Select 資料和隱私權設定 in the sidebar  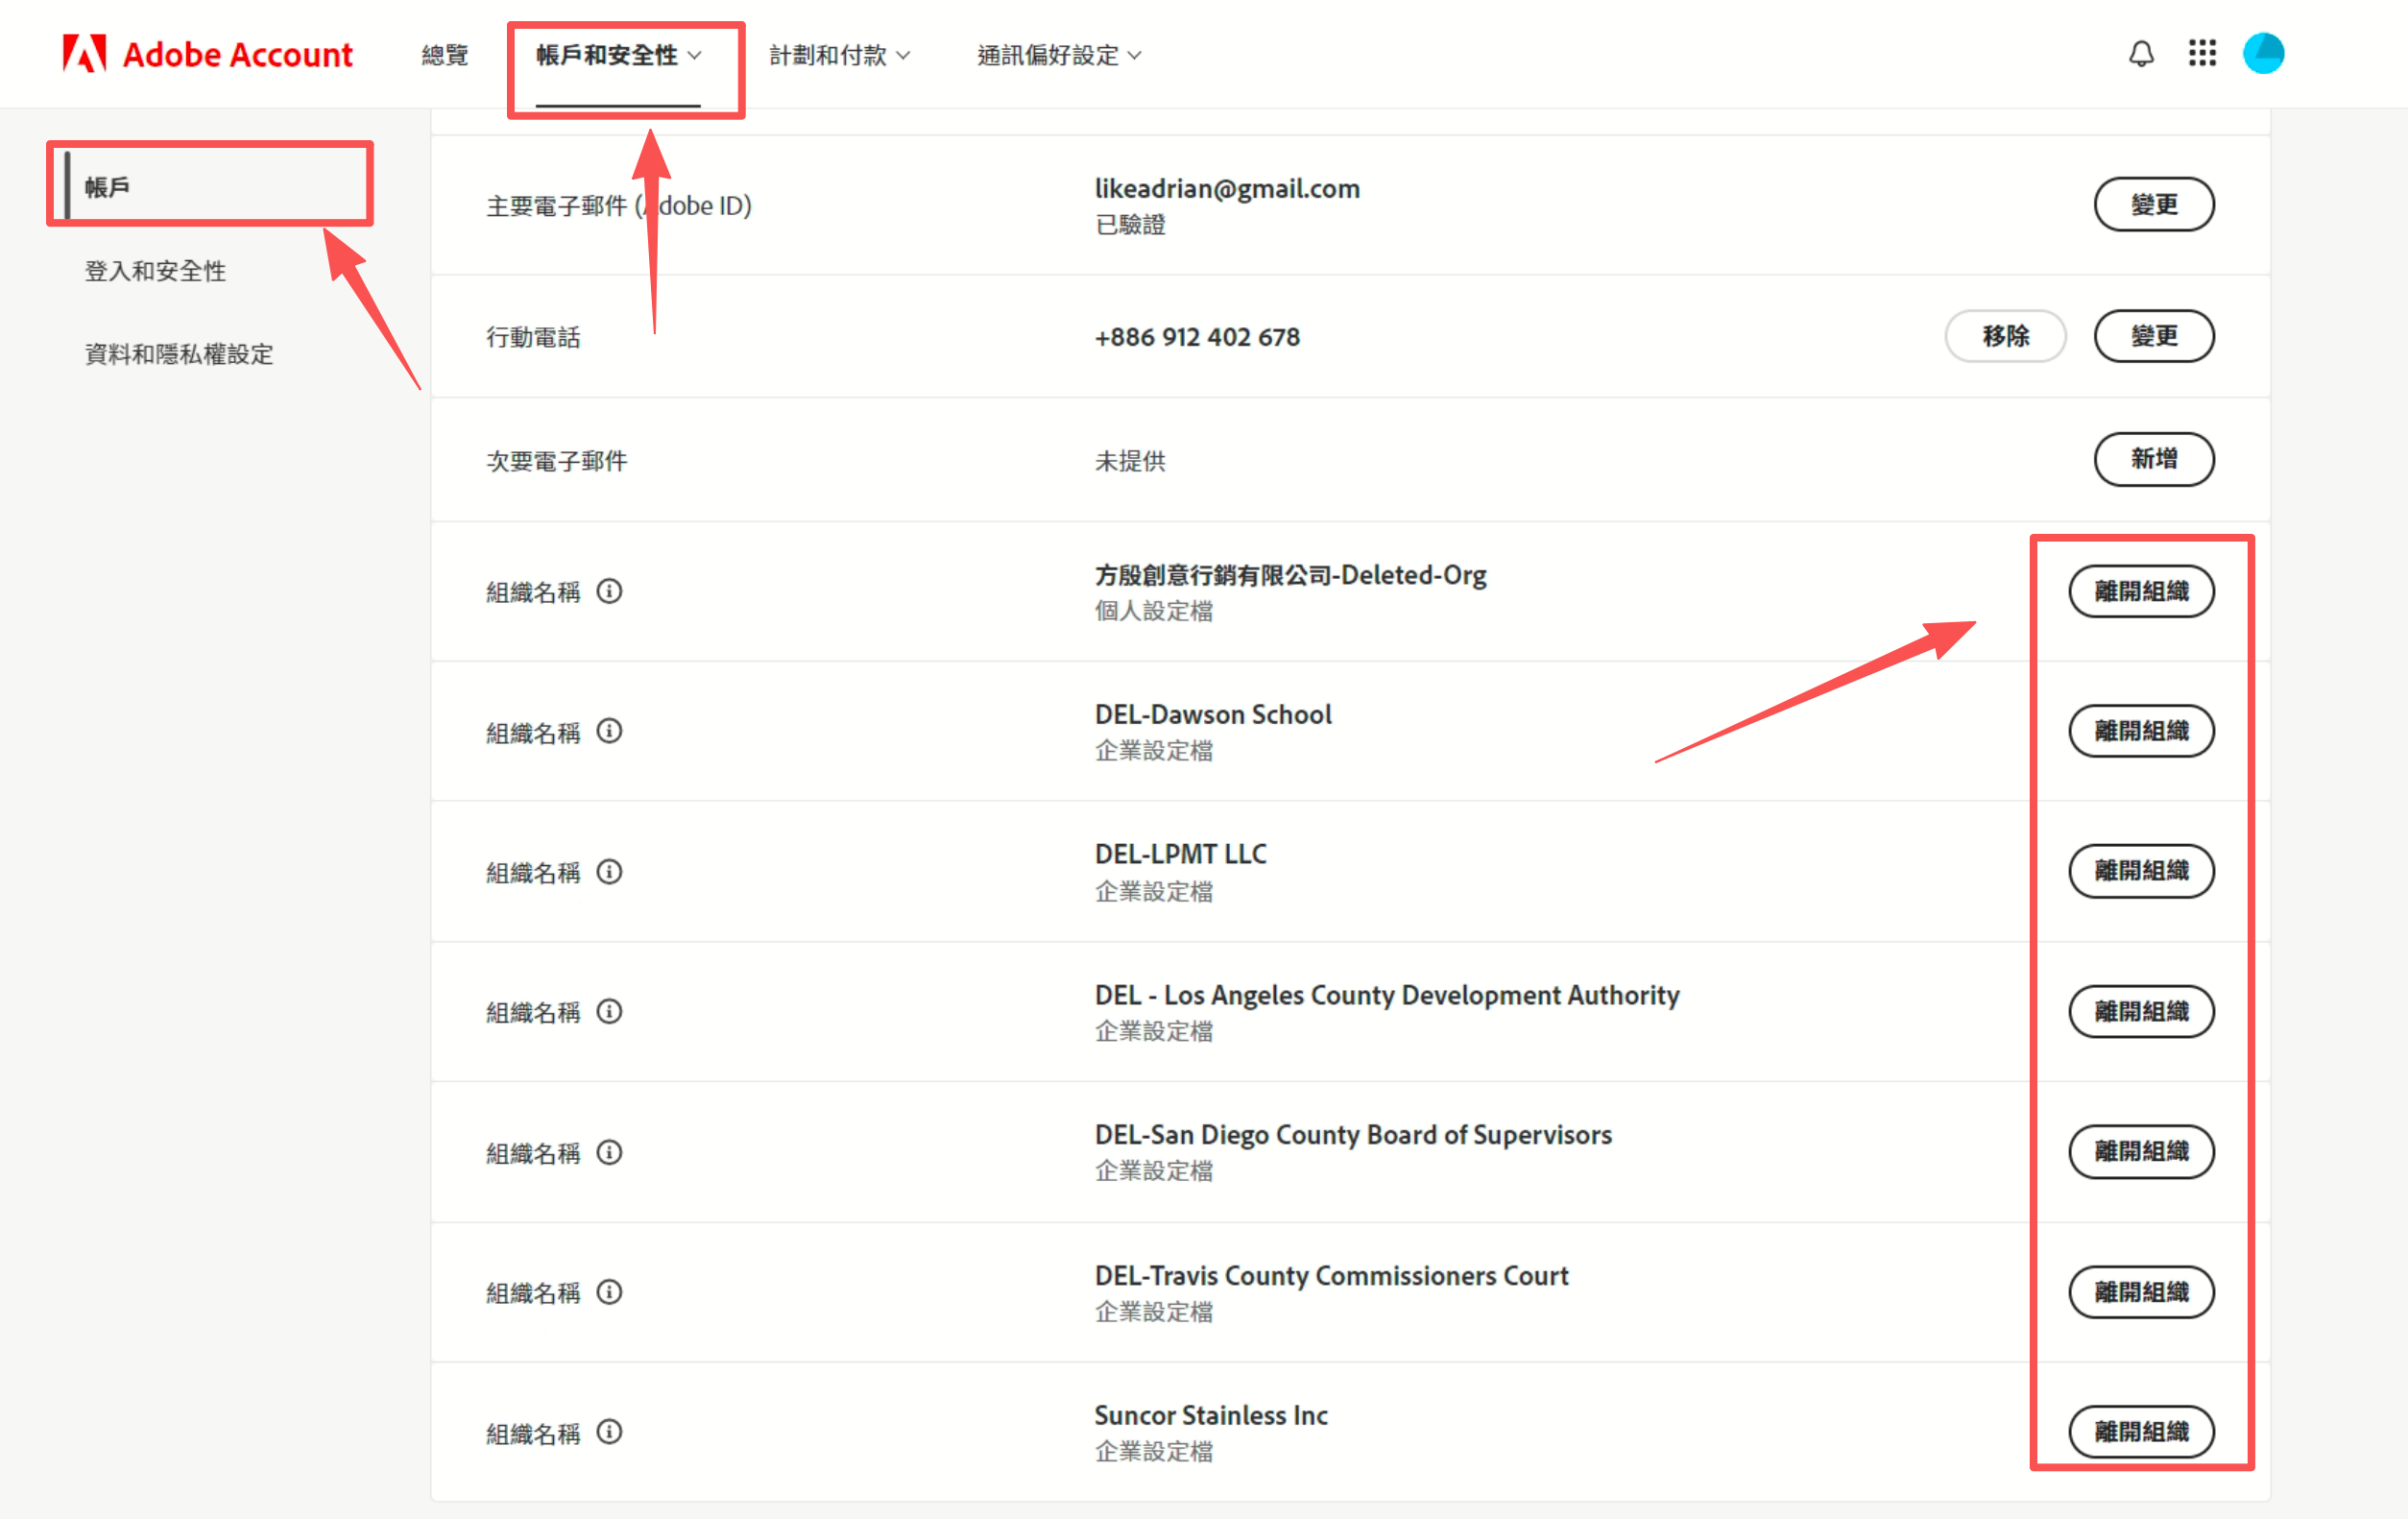pos(179,354)
